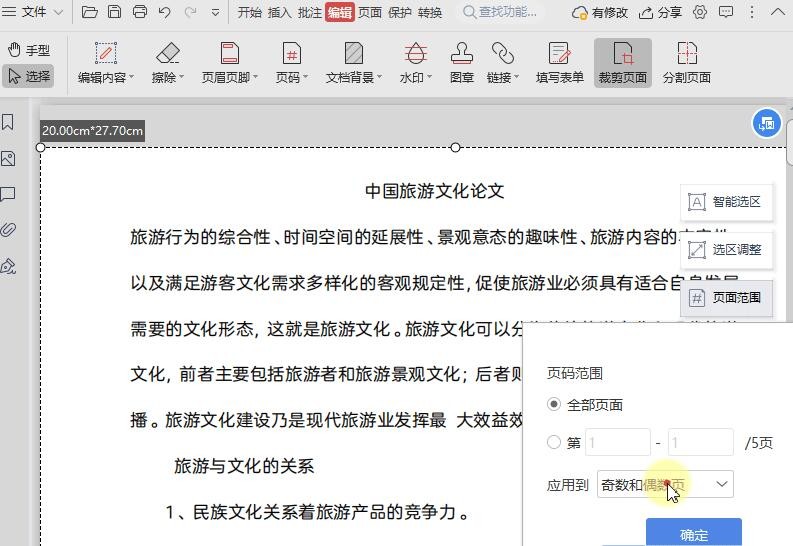Click the Confirm (确定) button
This screenshot has width=793, height=546.
click(693, 535)
